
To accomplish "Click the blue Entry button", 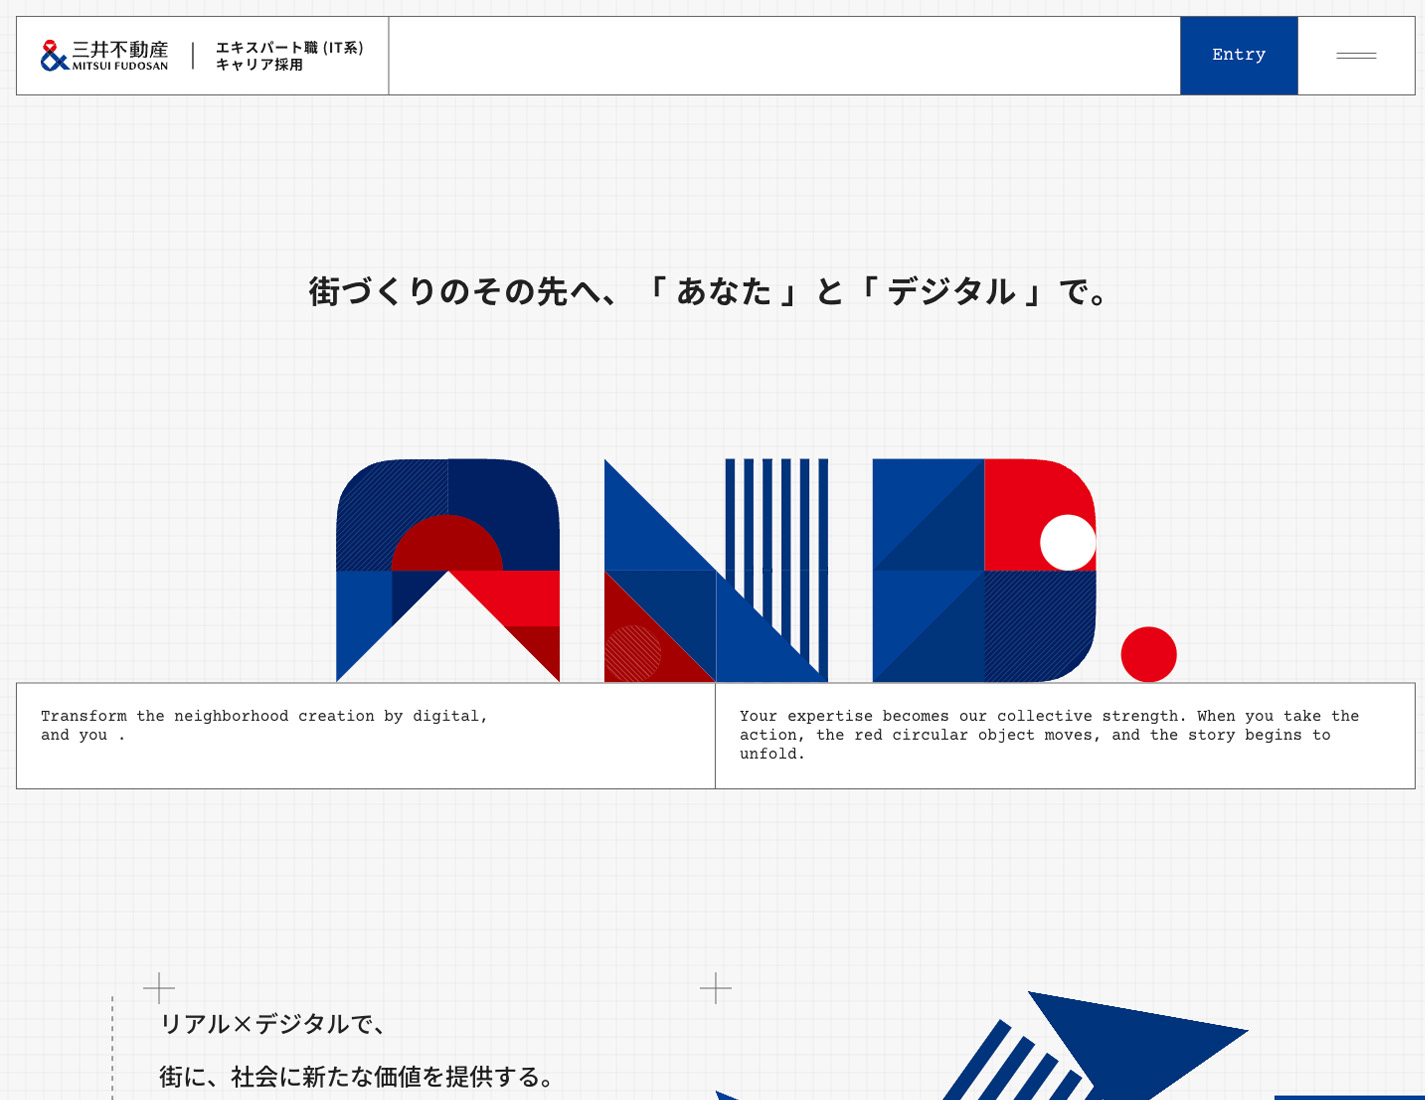I will [x=1239, y=55].
